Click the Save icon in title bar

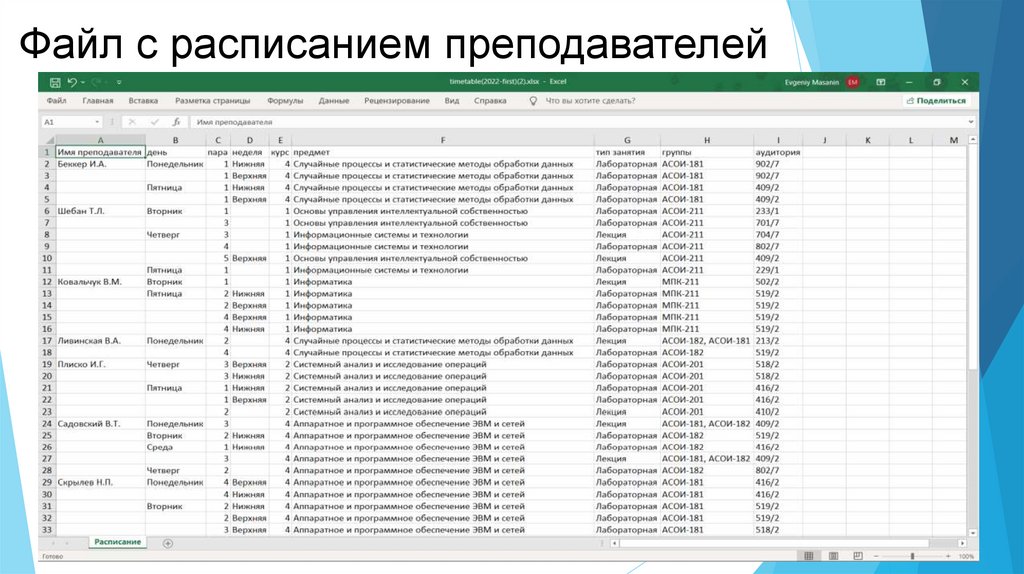tap(55, 82)
